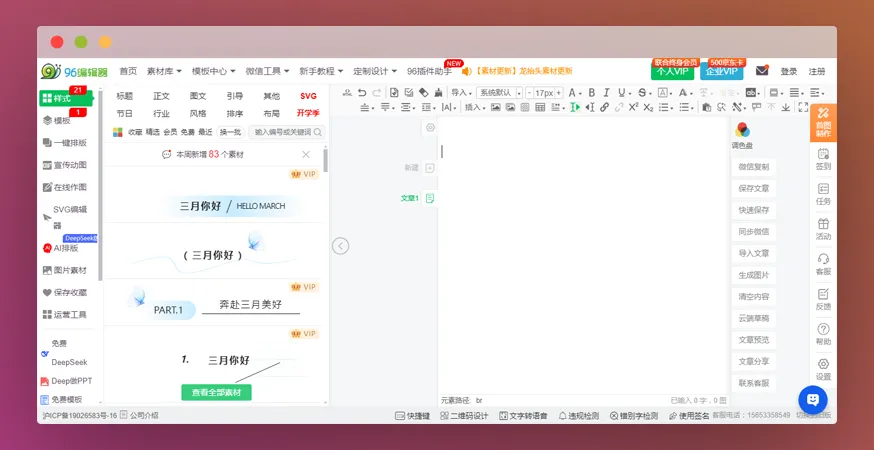Image resolution: width=874 pixels, height=450 pixels.
Task: Open 首图制作 orange side button
Action: (823, 123)
